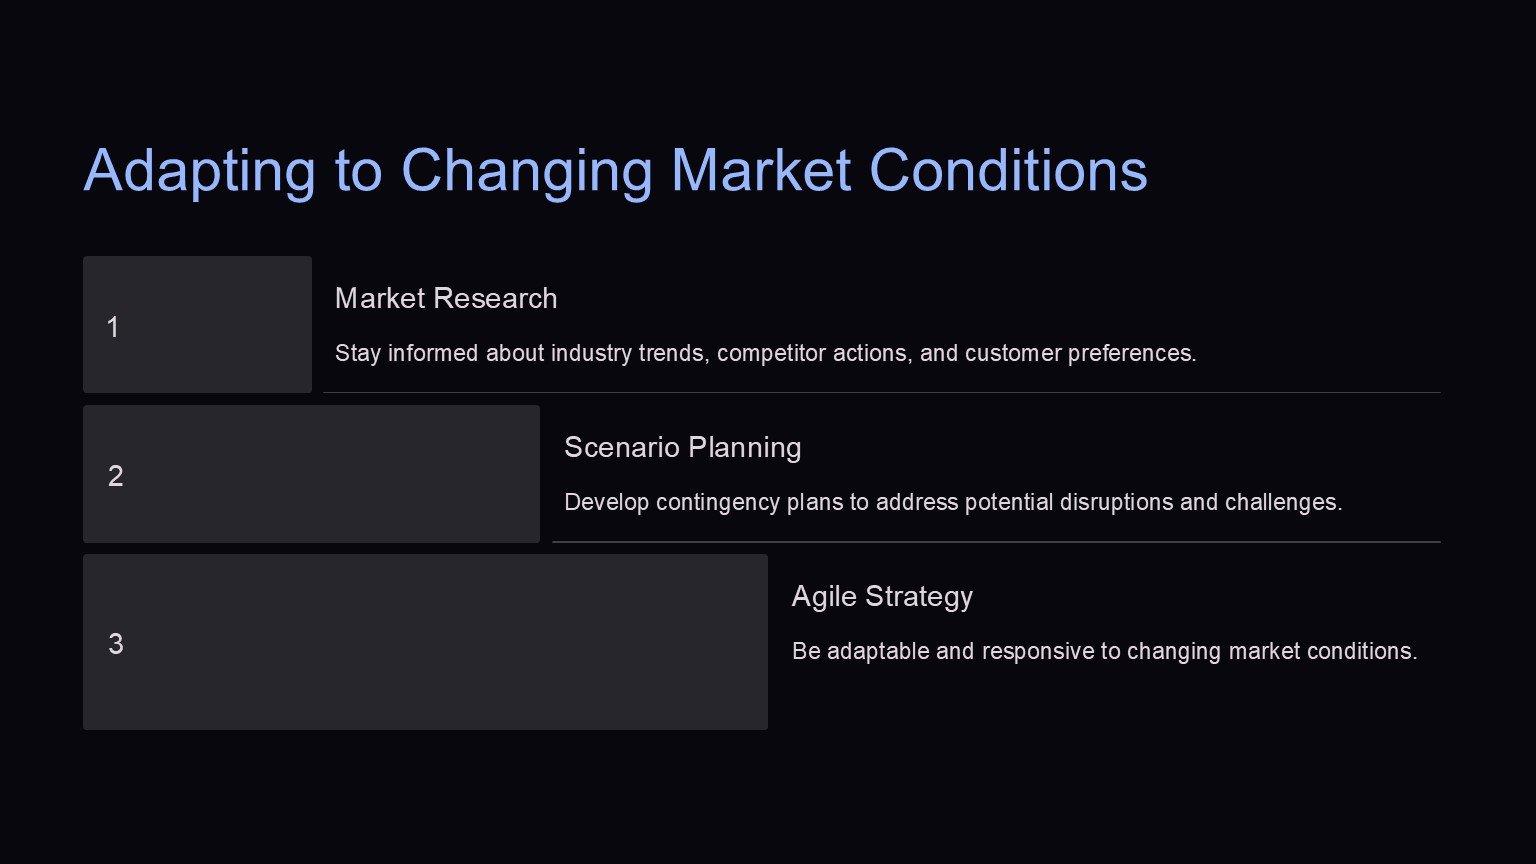Select the number 1 label
This screenshot has height=864, width=1536.
click(113, 327)
